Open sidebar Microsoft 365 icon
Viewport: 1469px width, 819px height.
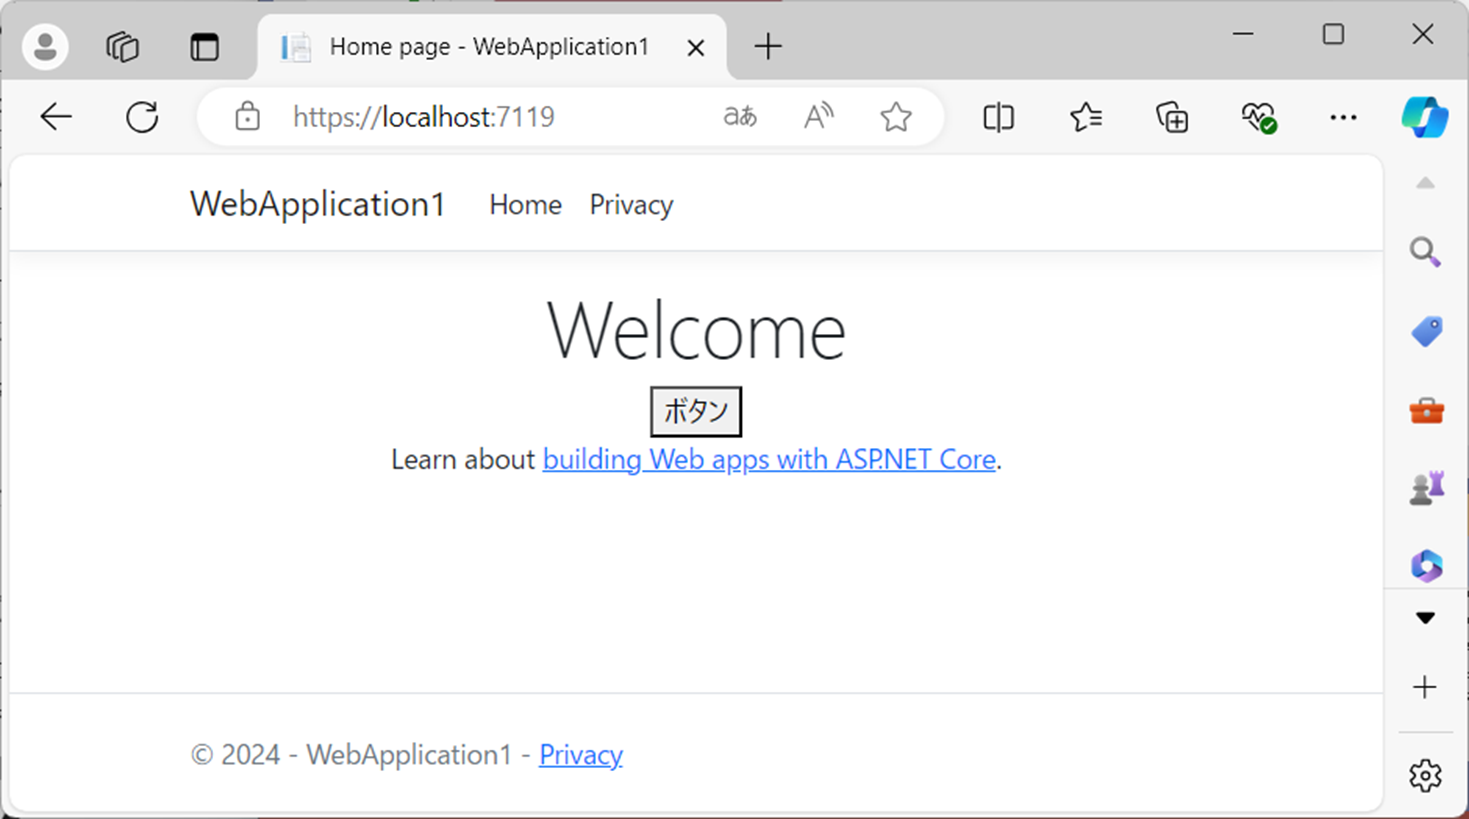click(1427, 566)
